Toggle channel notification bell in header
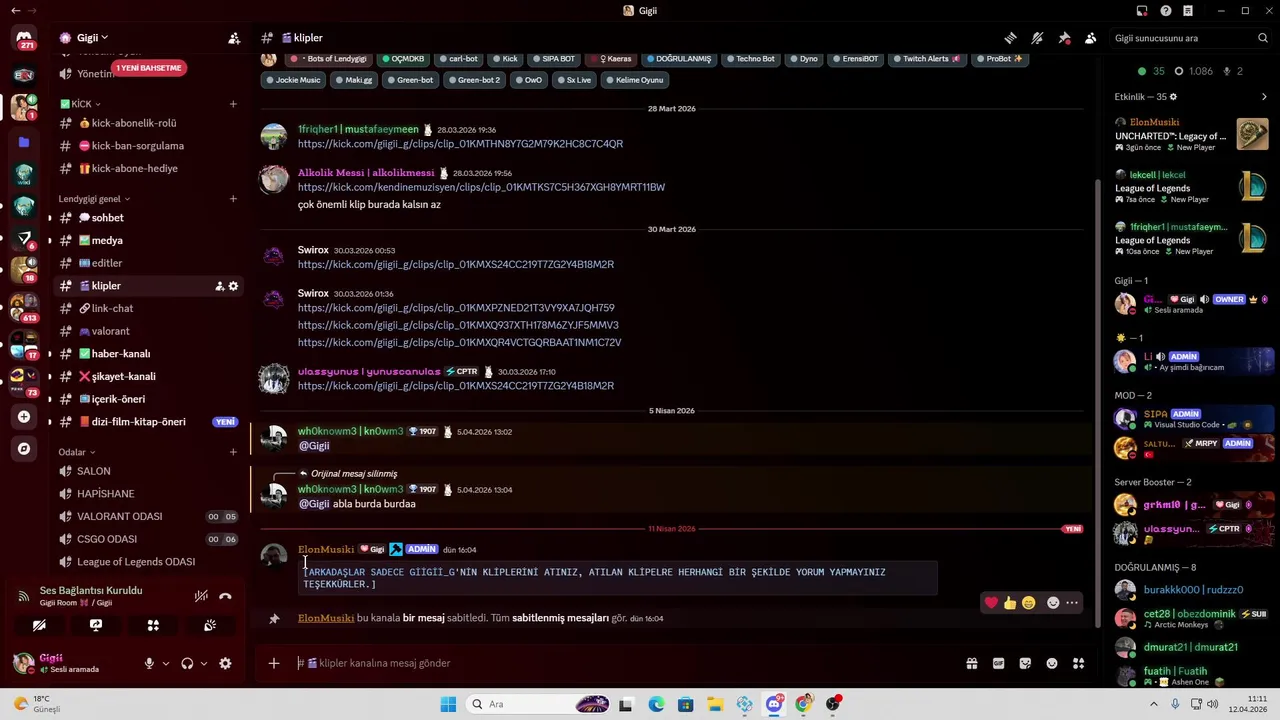Viewport: 1280px width, 720px height. pyautogui.click(x=1037, y=38)
